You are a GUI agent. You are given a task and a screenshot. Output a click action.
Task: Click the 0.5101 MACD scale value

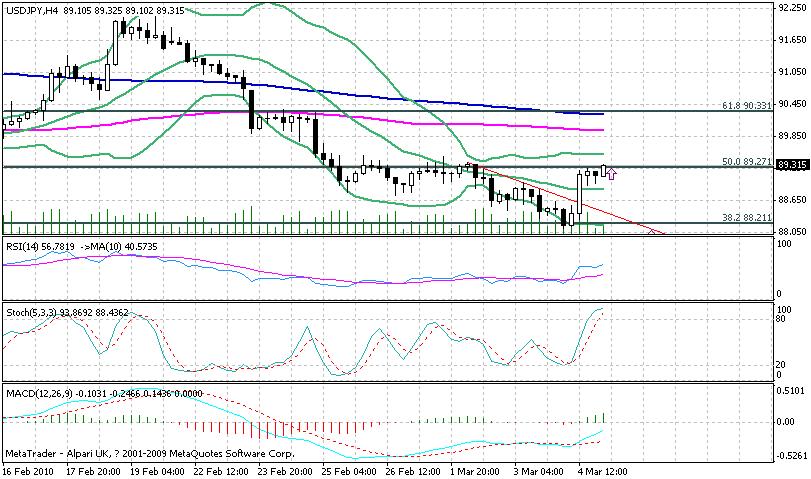[791, 391]
